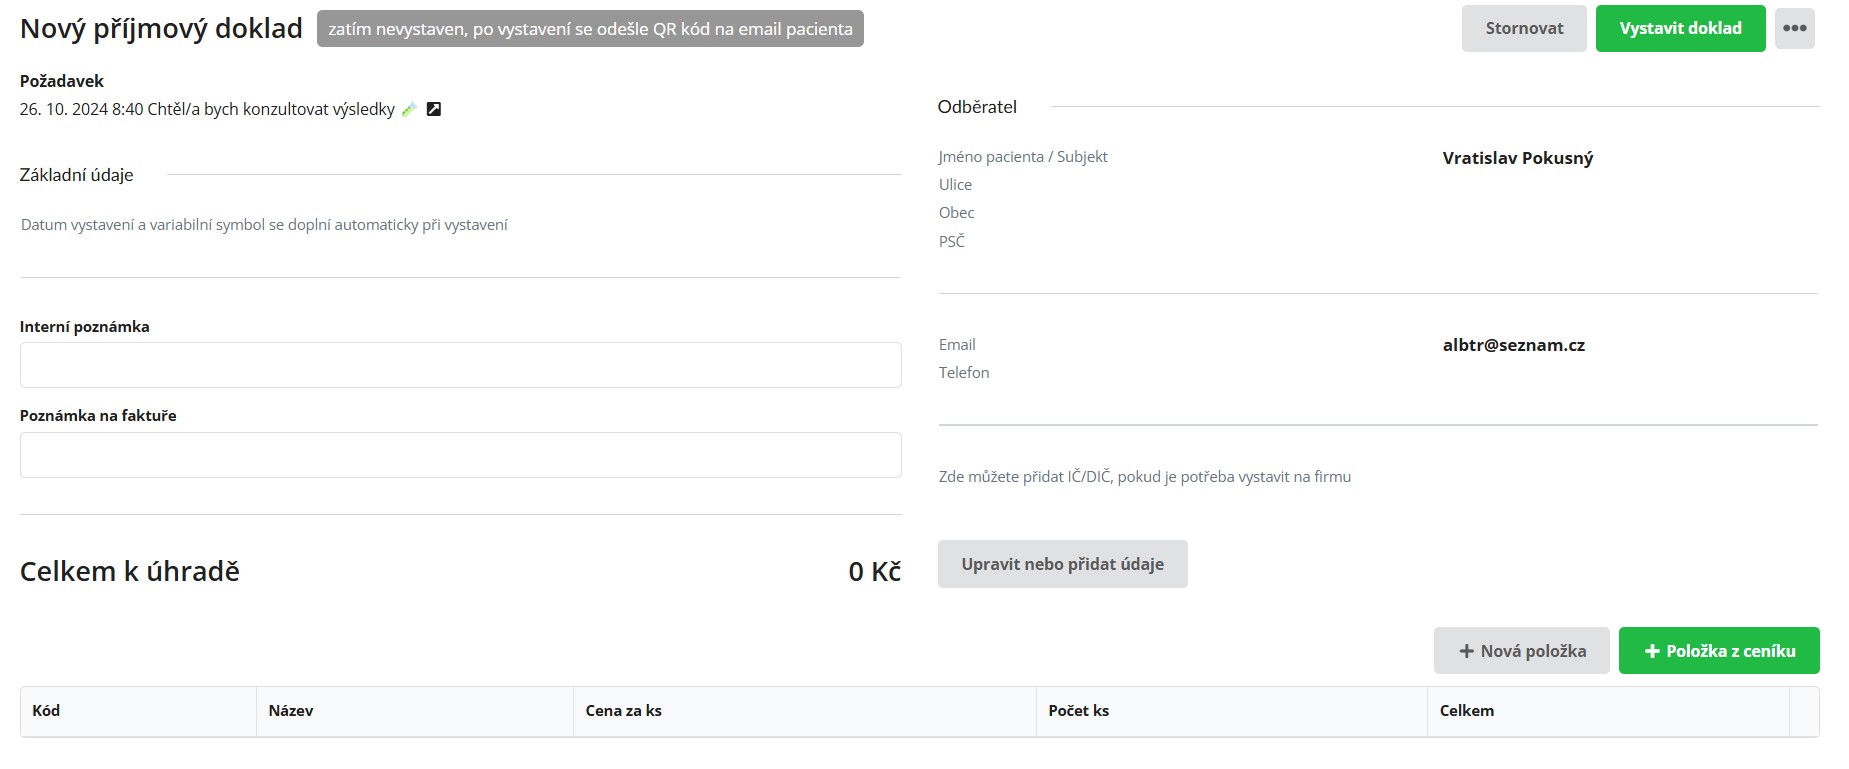Add a Nová položka item

pos(1521,651)
